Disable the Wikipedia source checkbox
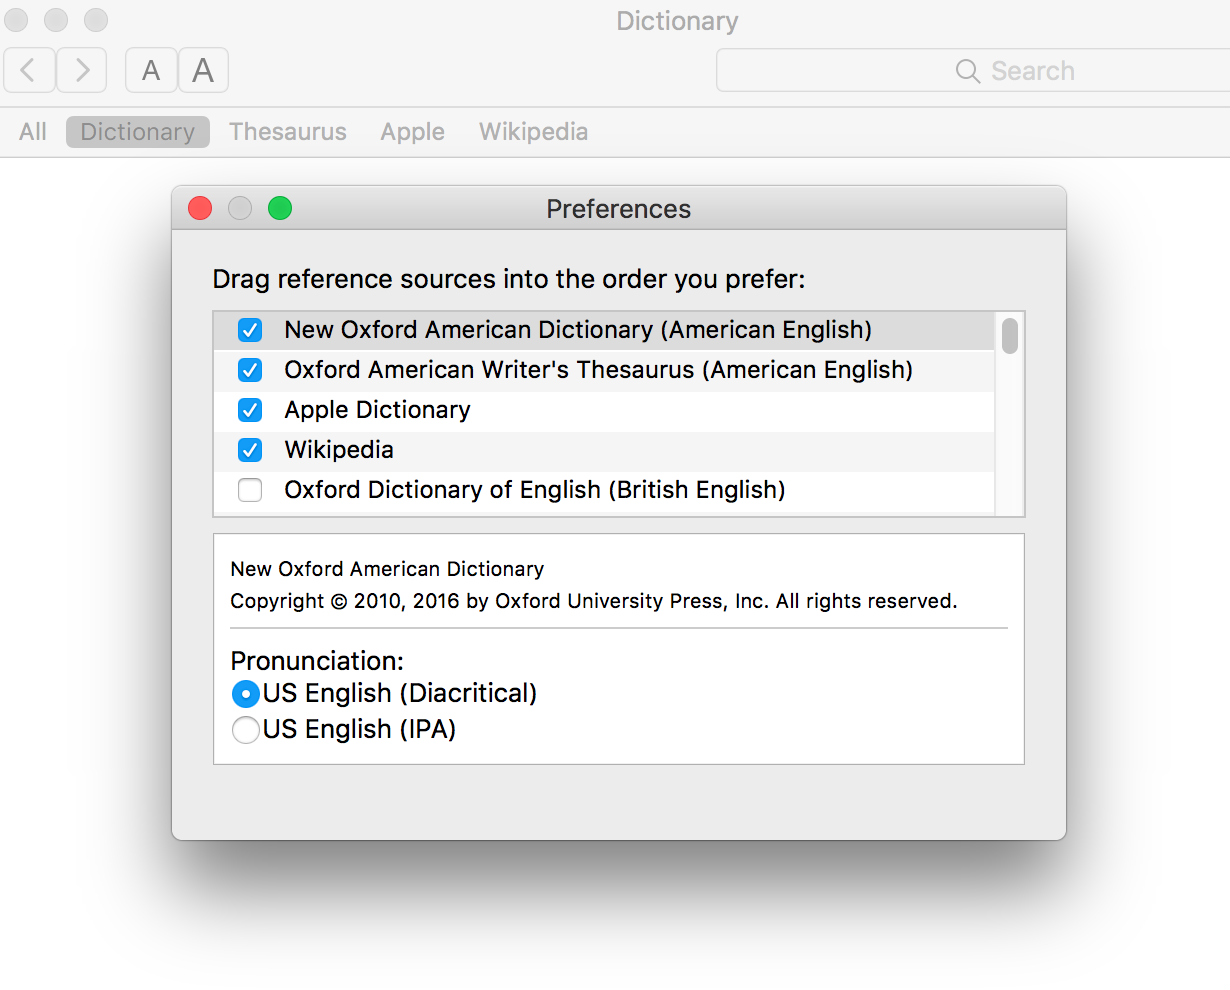This screenshot has width=1230, height=990. [250, 450]
